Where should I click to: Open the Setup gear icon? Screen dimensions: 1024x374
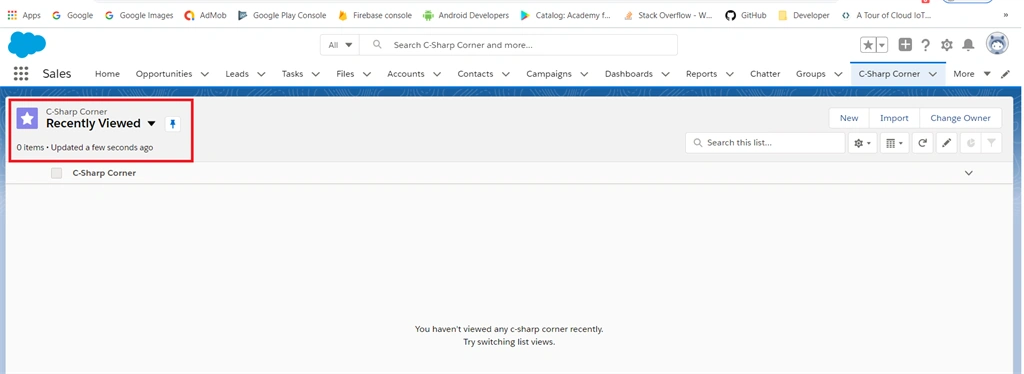pyautogui.click(x=946, y=45)
